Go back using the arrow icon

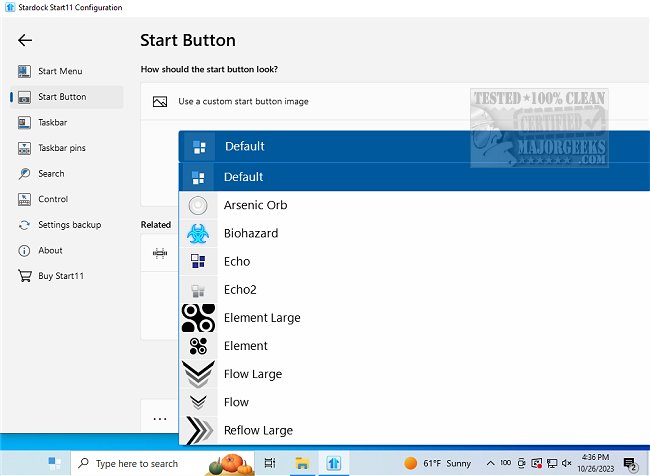pyautogui.click(x=25, y=40)
